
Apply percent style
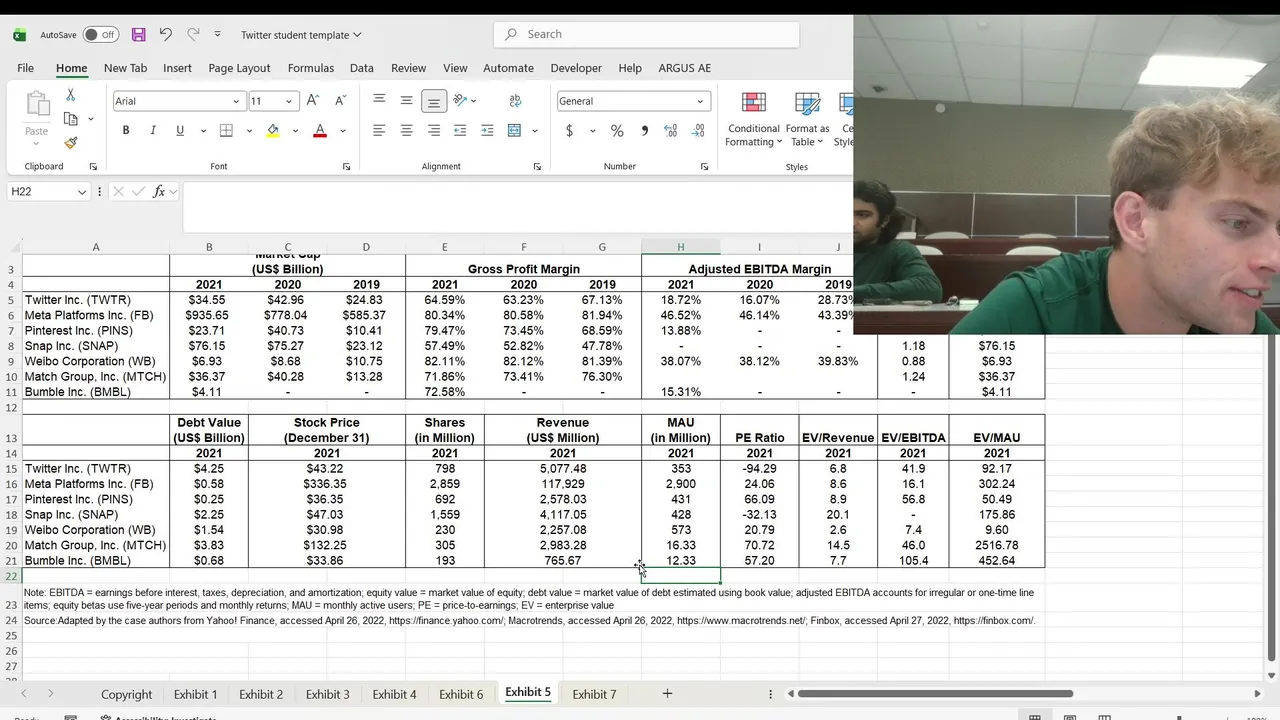(617, 131)
